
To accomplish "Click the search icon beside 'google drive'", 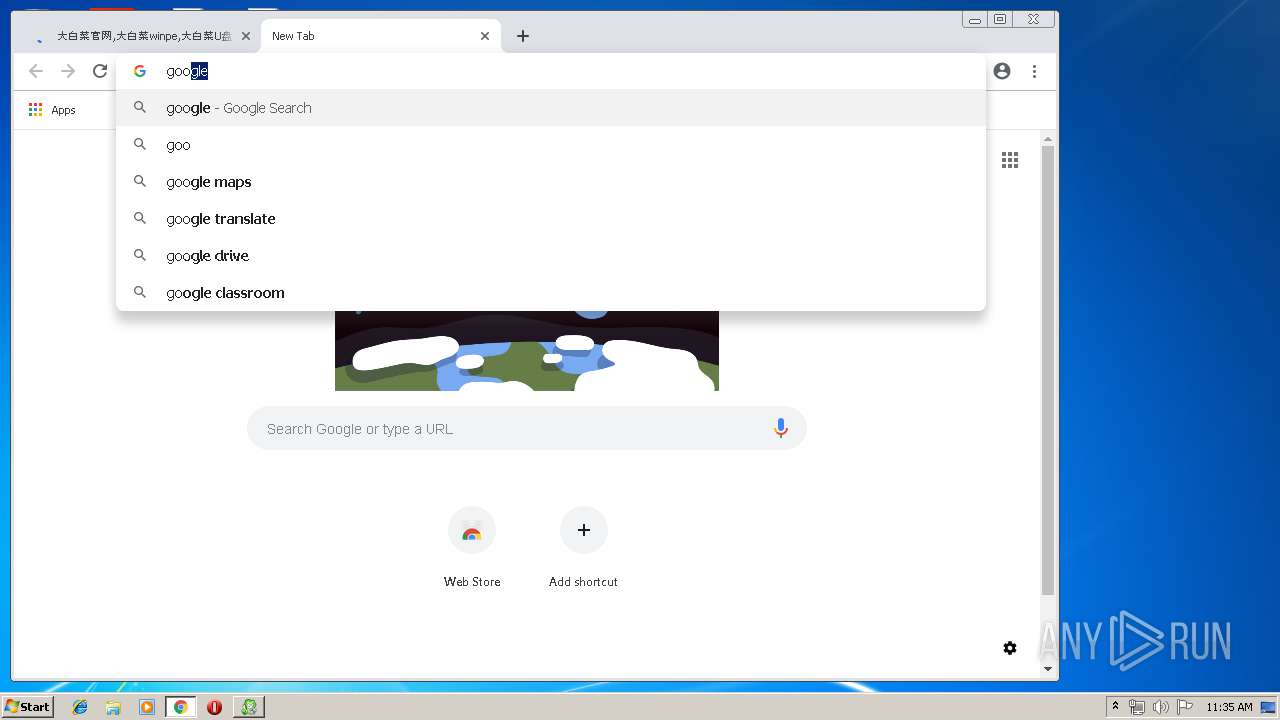I will click(x=140, y=255).
